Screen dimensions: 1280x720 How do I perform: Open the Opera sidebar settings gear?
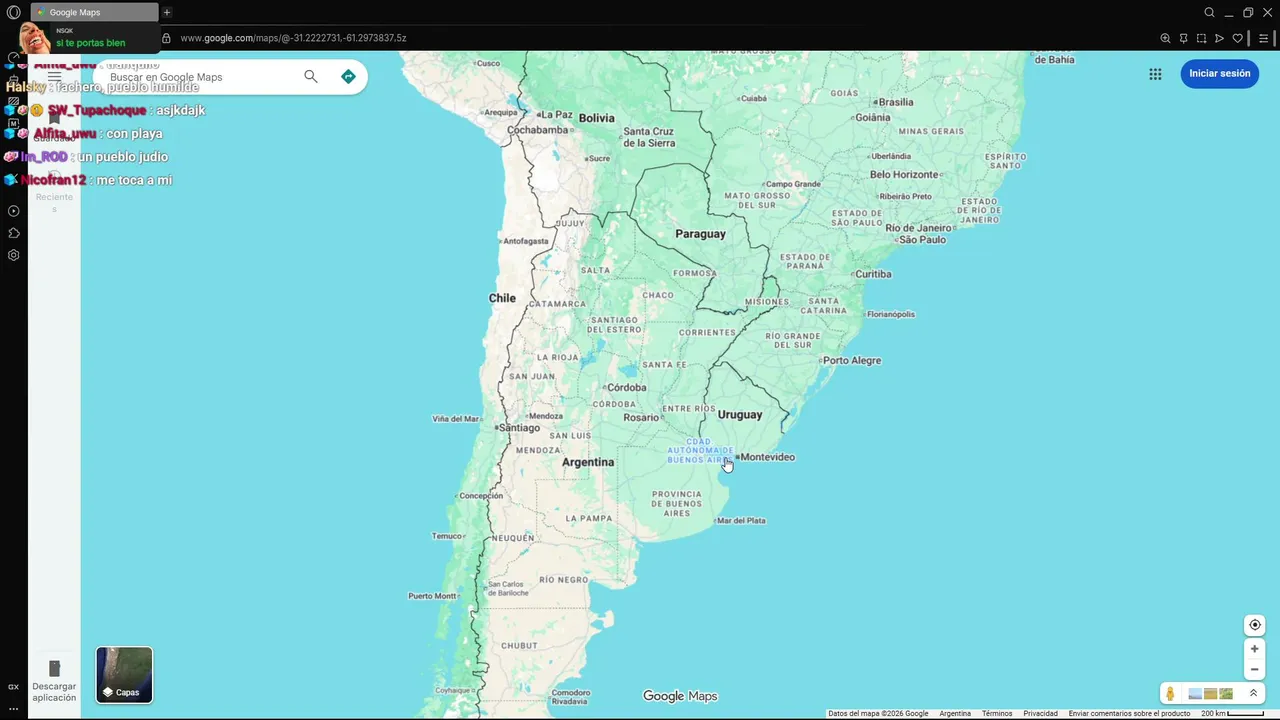(13, 255)
